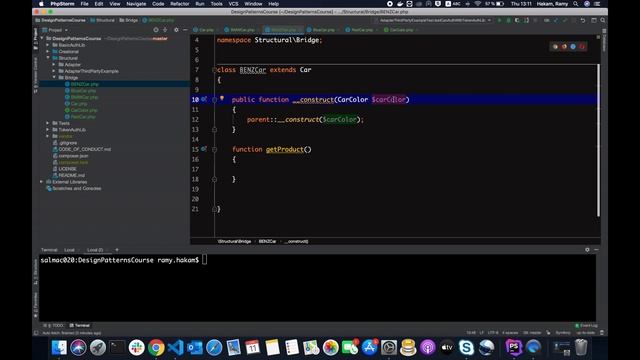This screenshot has height=360, width=640.
Task: Toggle the Database side stripe on right edge
Action: click(x=604, y=40)
